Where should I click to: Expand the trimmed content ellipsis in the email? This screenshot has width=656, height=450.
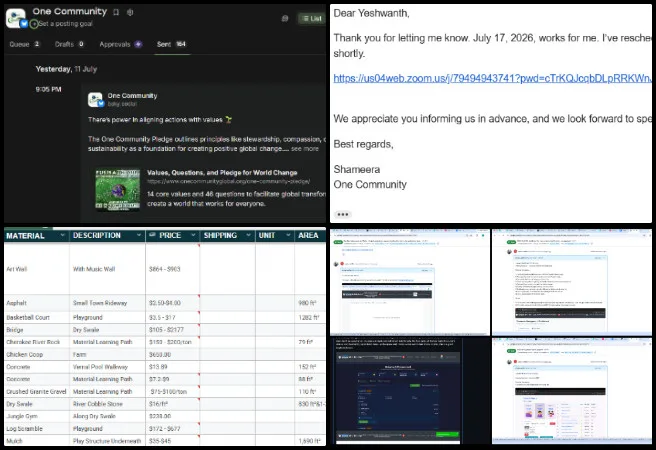(343, 215)
